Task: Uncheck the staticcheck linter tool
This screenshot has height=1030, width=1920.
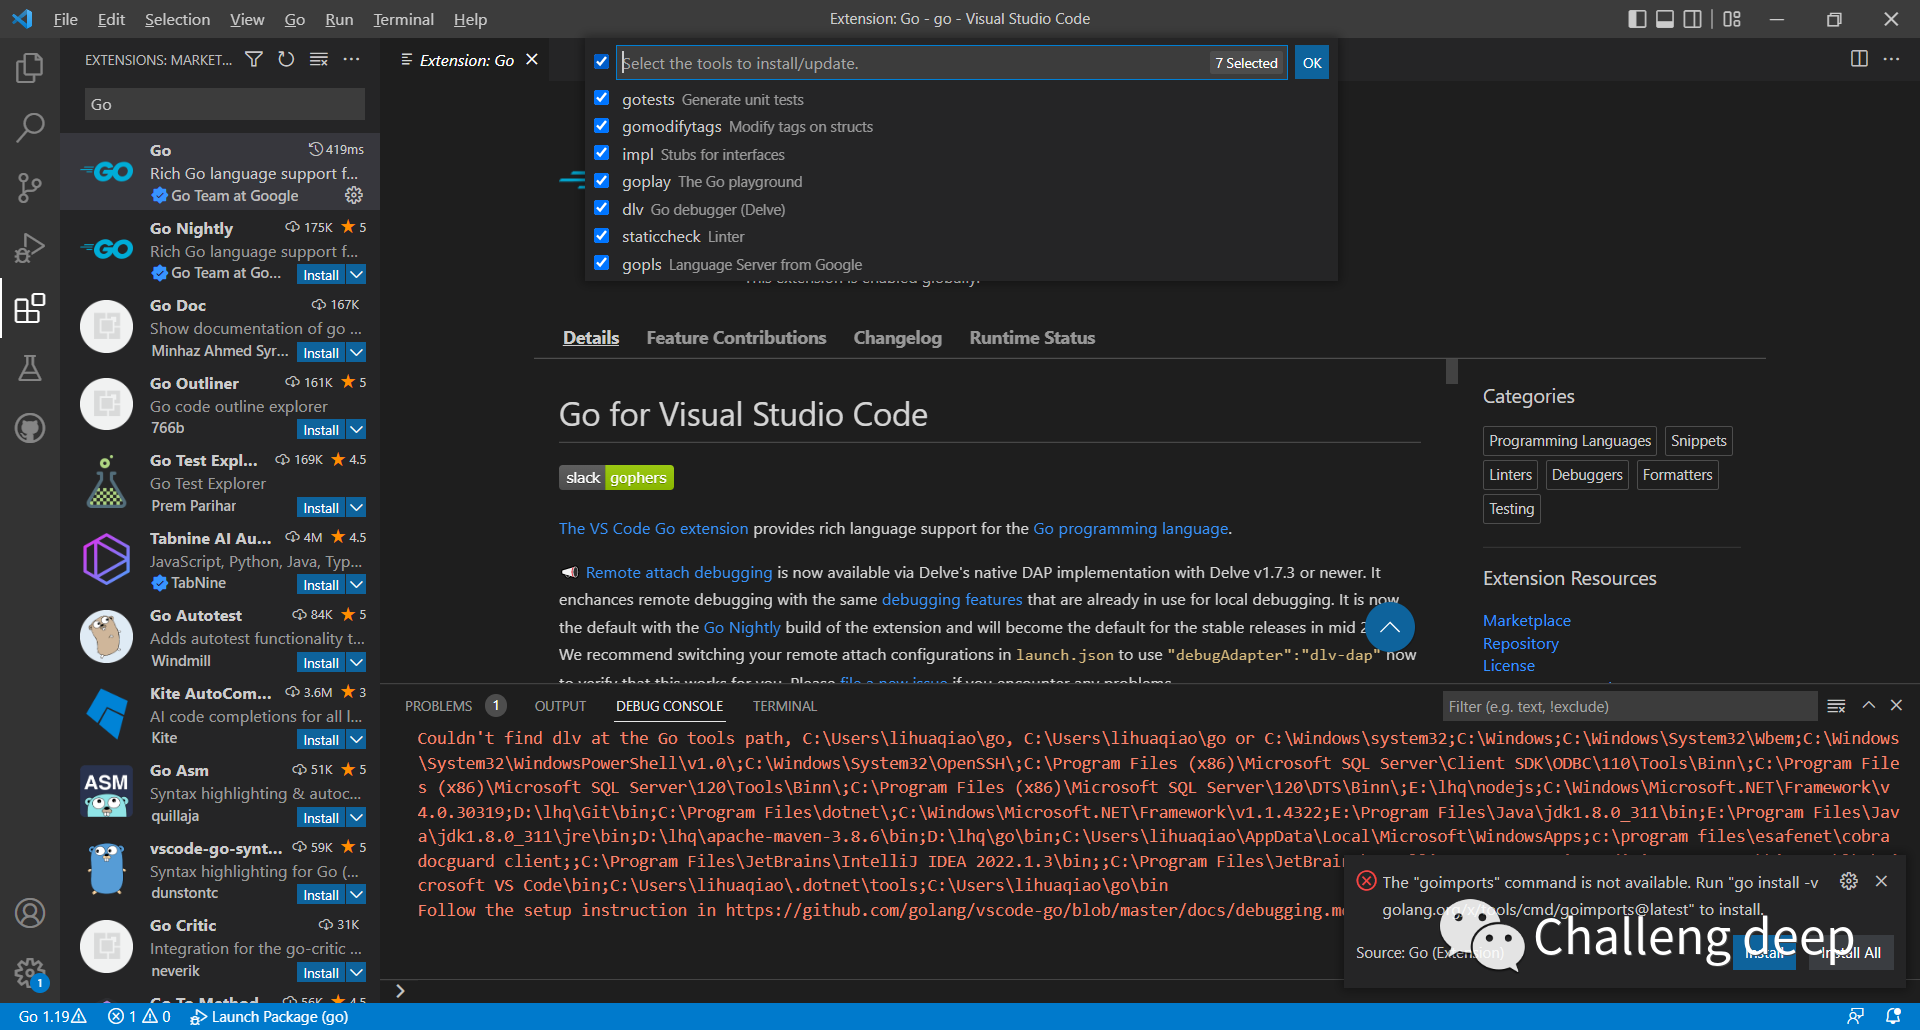Action: (601, 236)
